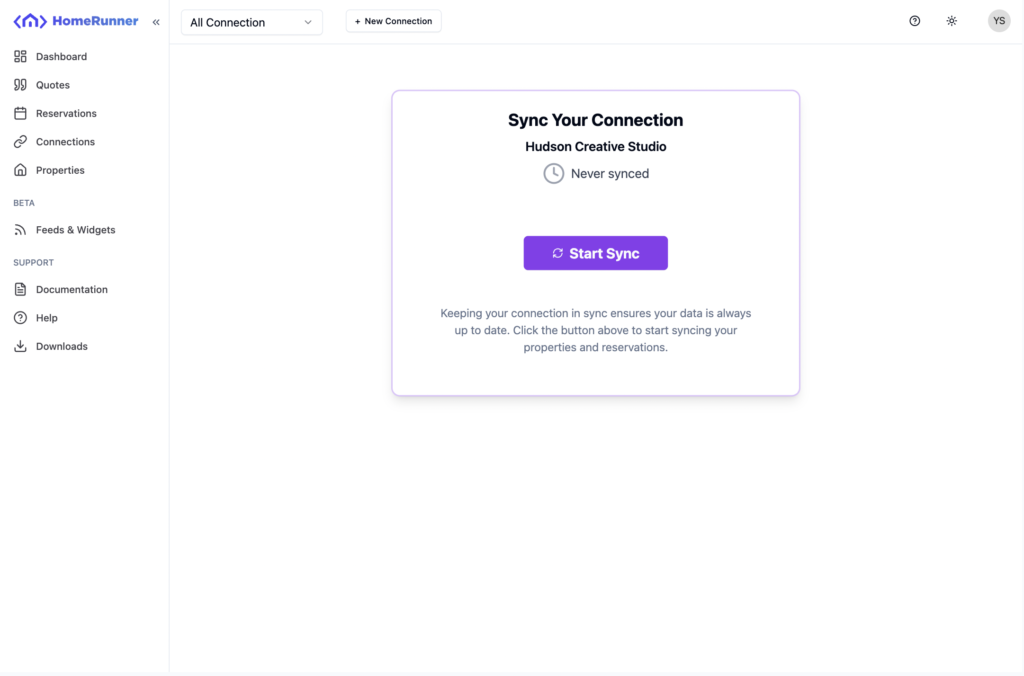
Task: Open the Help sidebar menu item
Action: (x=46, y=318)
